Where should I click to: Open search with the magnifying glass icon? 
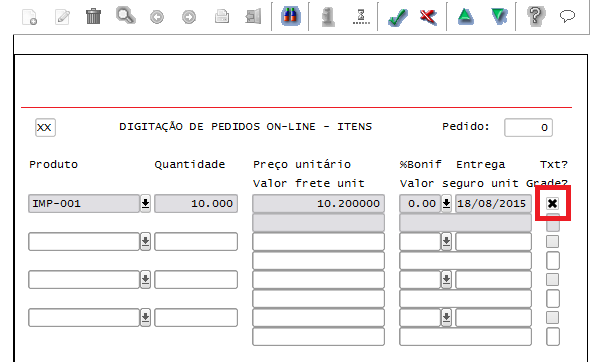pos(126,16)
